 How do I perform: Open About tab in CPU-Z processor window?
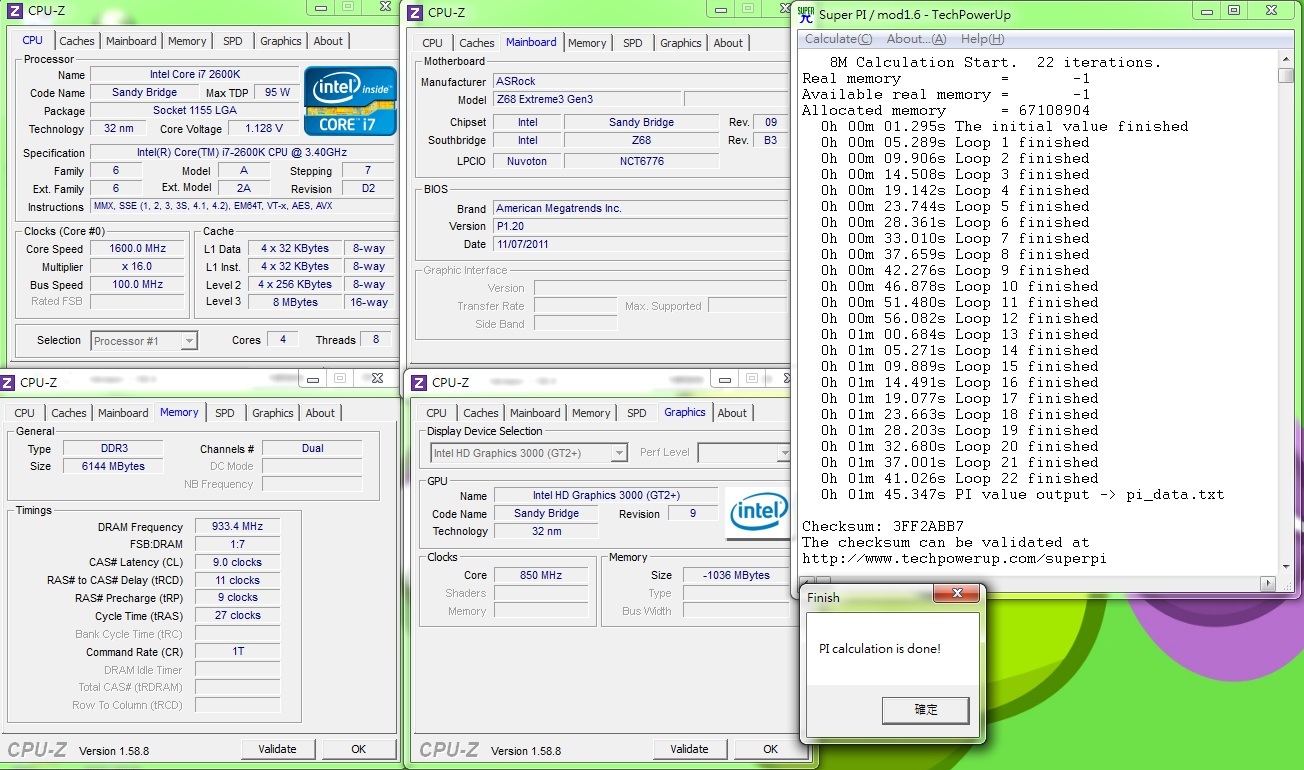(328, 41)
